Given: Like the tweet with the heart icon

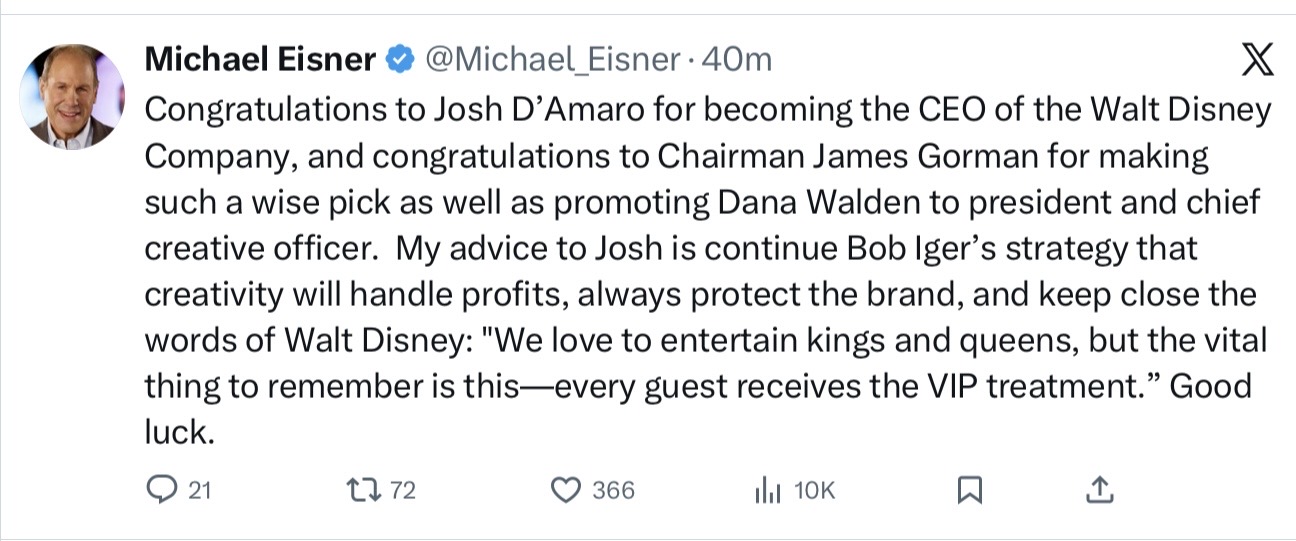Looking at the screenshot, I should 567,489.
